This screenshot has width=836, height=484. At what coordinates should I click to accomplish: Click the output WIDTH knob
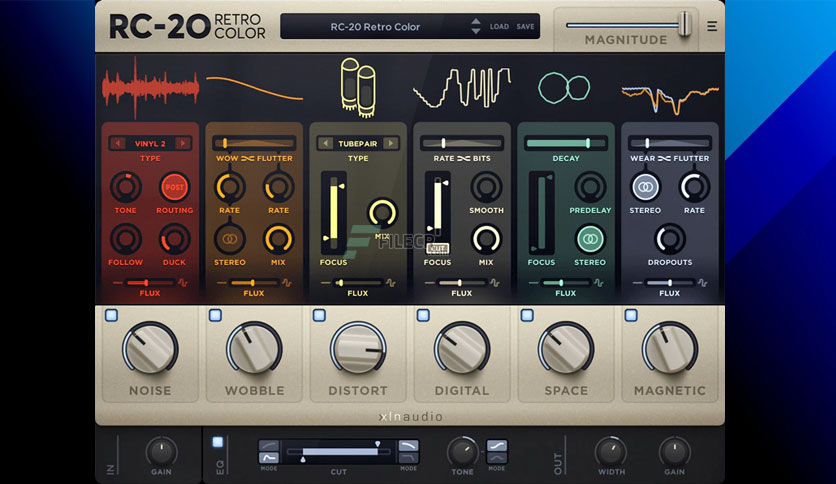click(610, 452)
